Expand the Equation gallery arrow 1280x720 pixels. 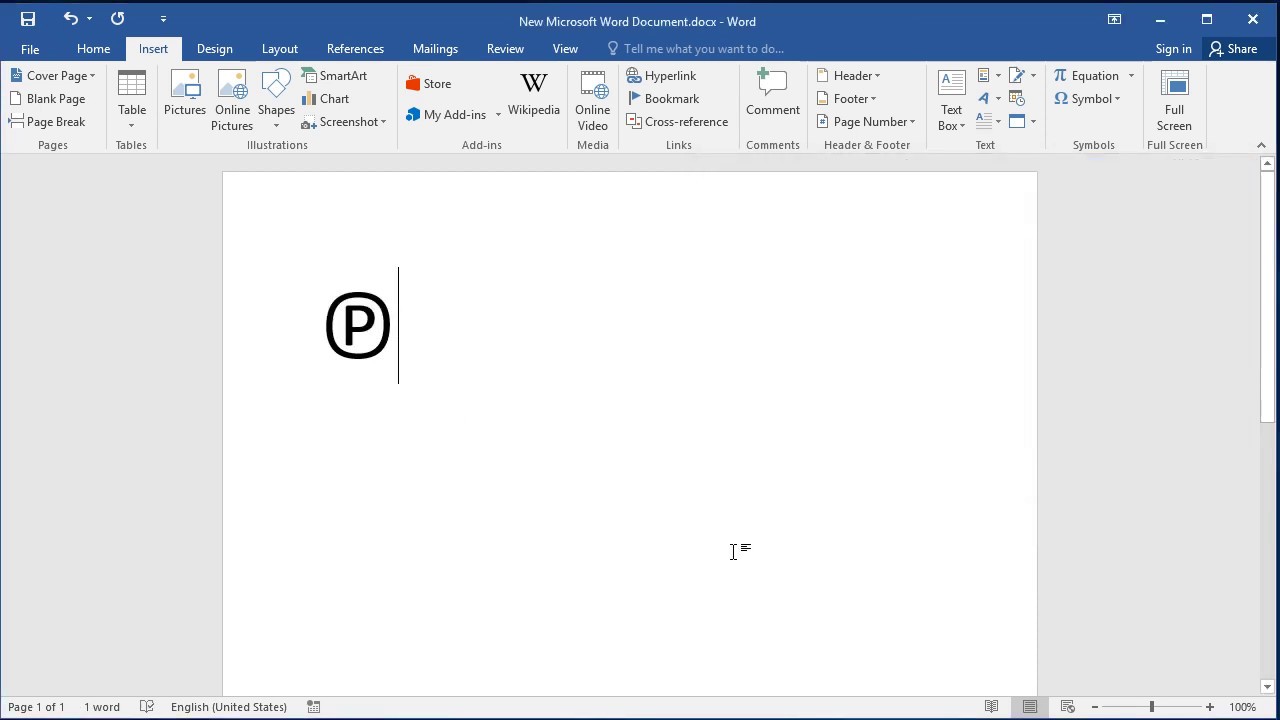[1132, 76]
